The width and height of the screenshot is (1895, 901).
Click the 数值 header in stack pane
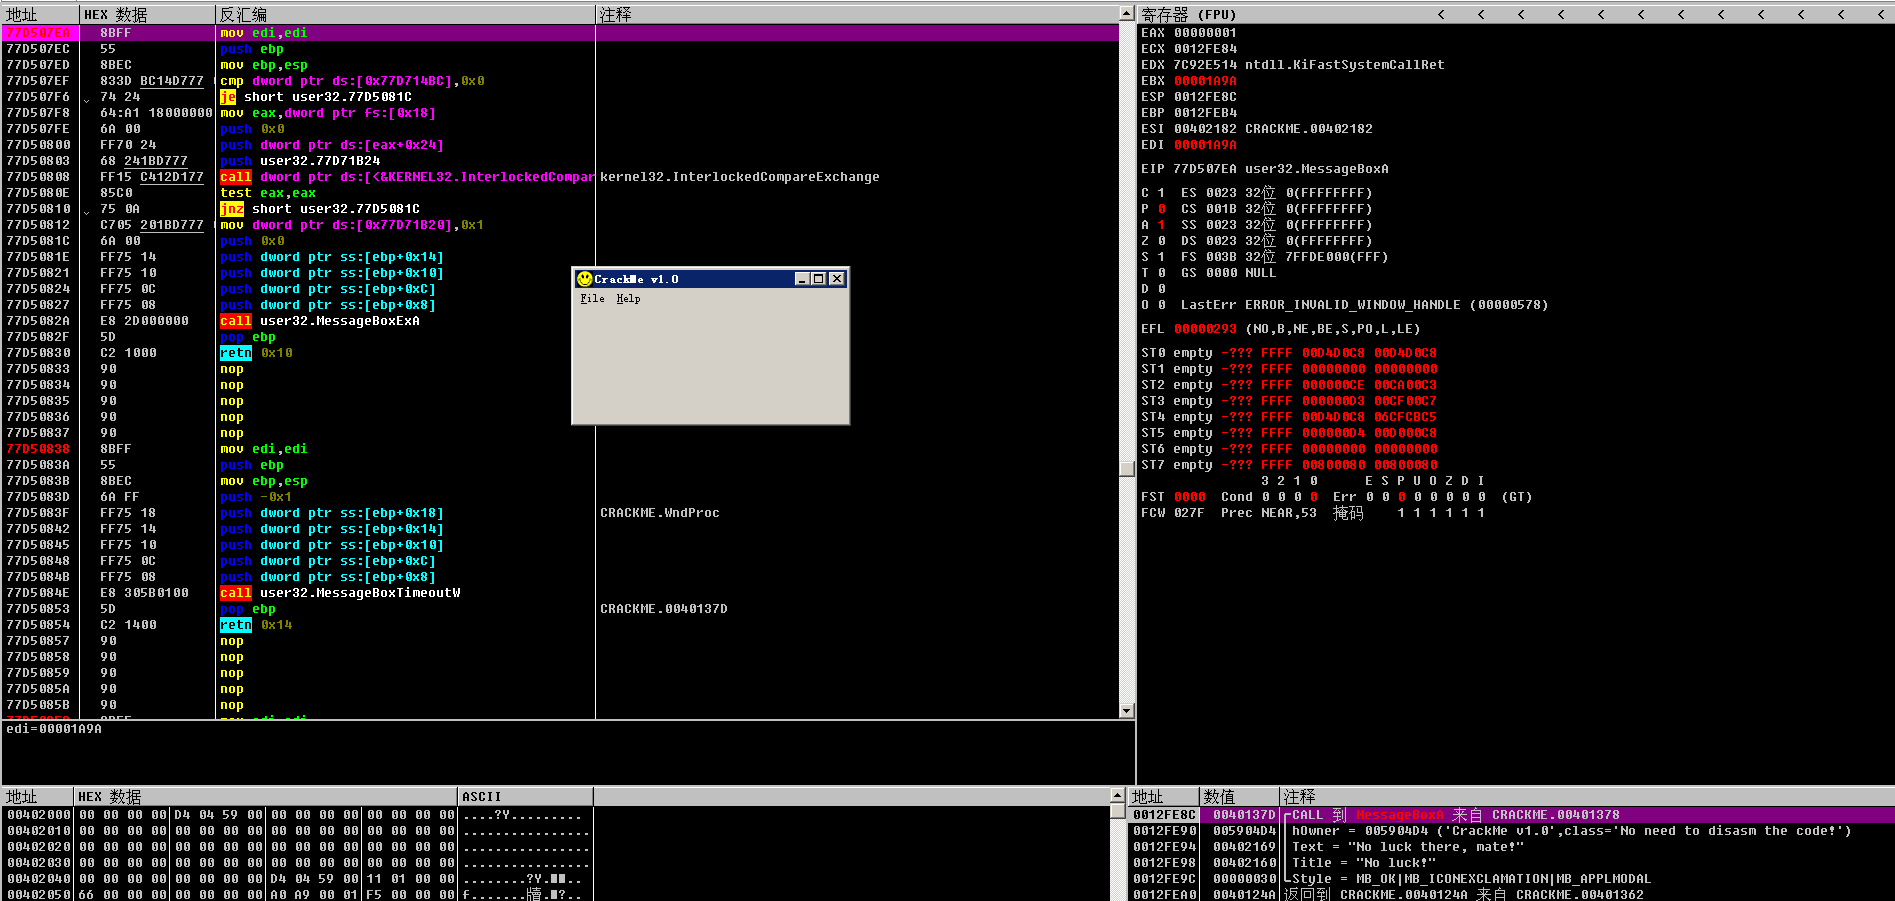[1238, 797]
